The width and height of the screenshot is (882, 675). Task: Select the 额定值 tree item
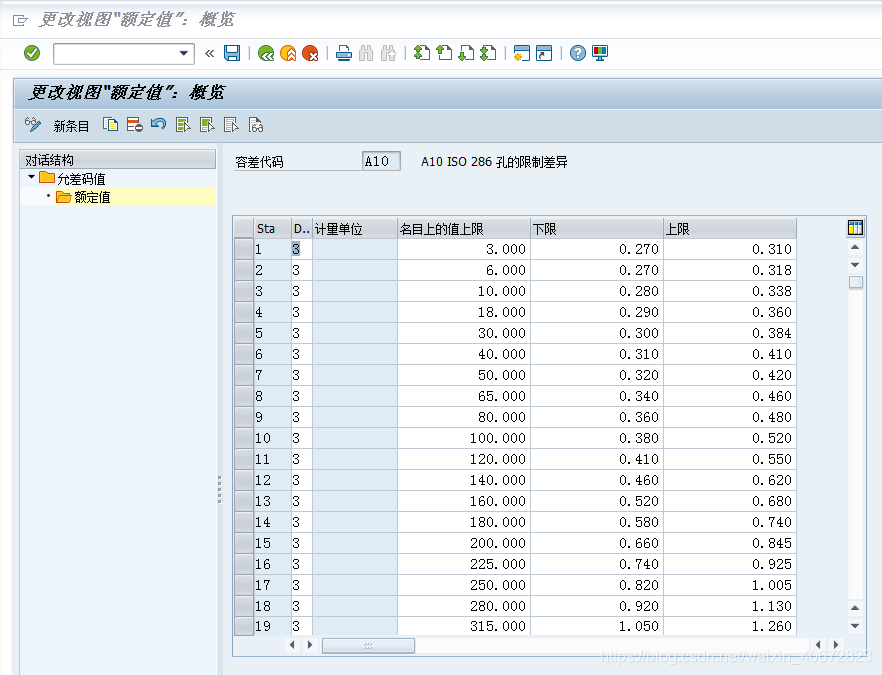pyautogui.click(x=92, y=197)
